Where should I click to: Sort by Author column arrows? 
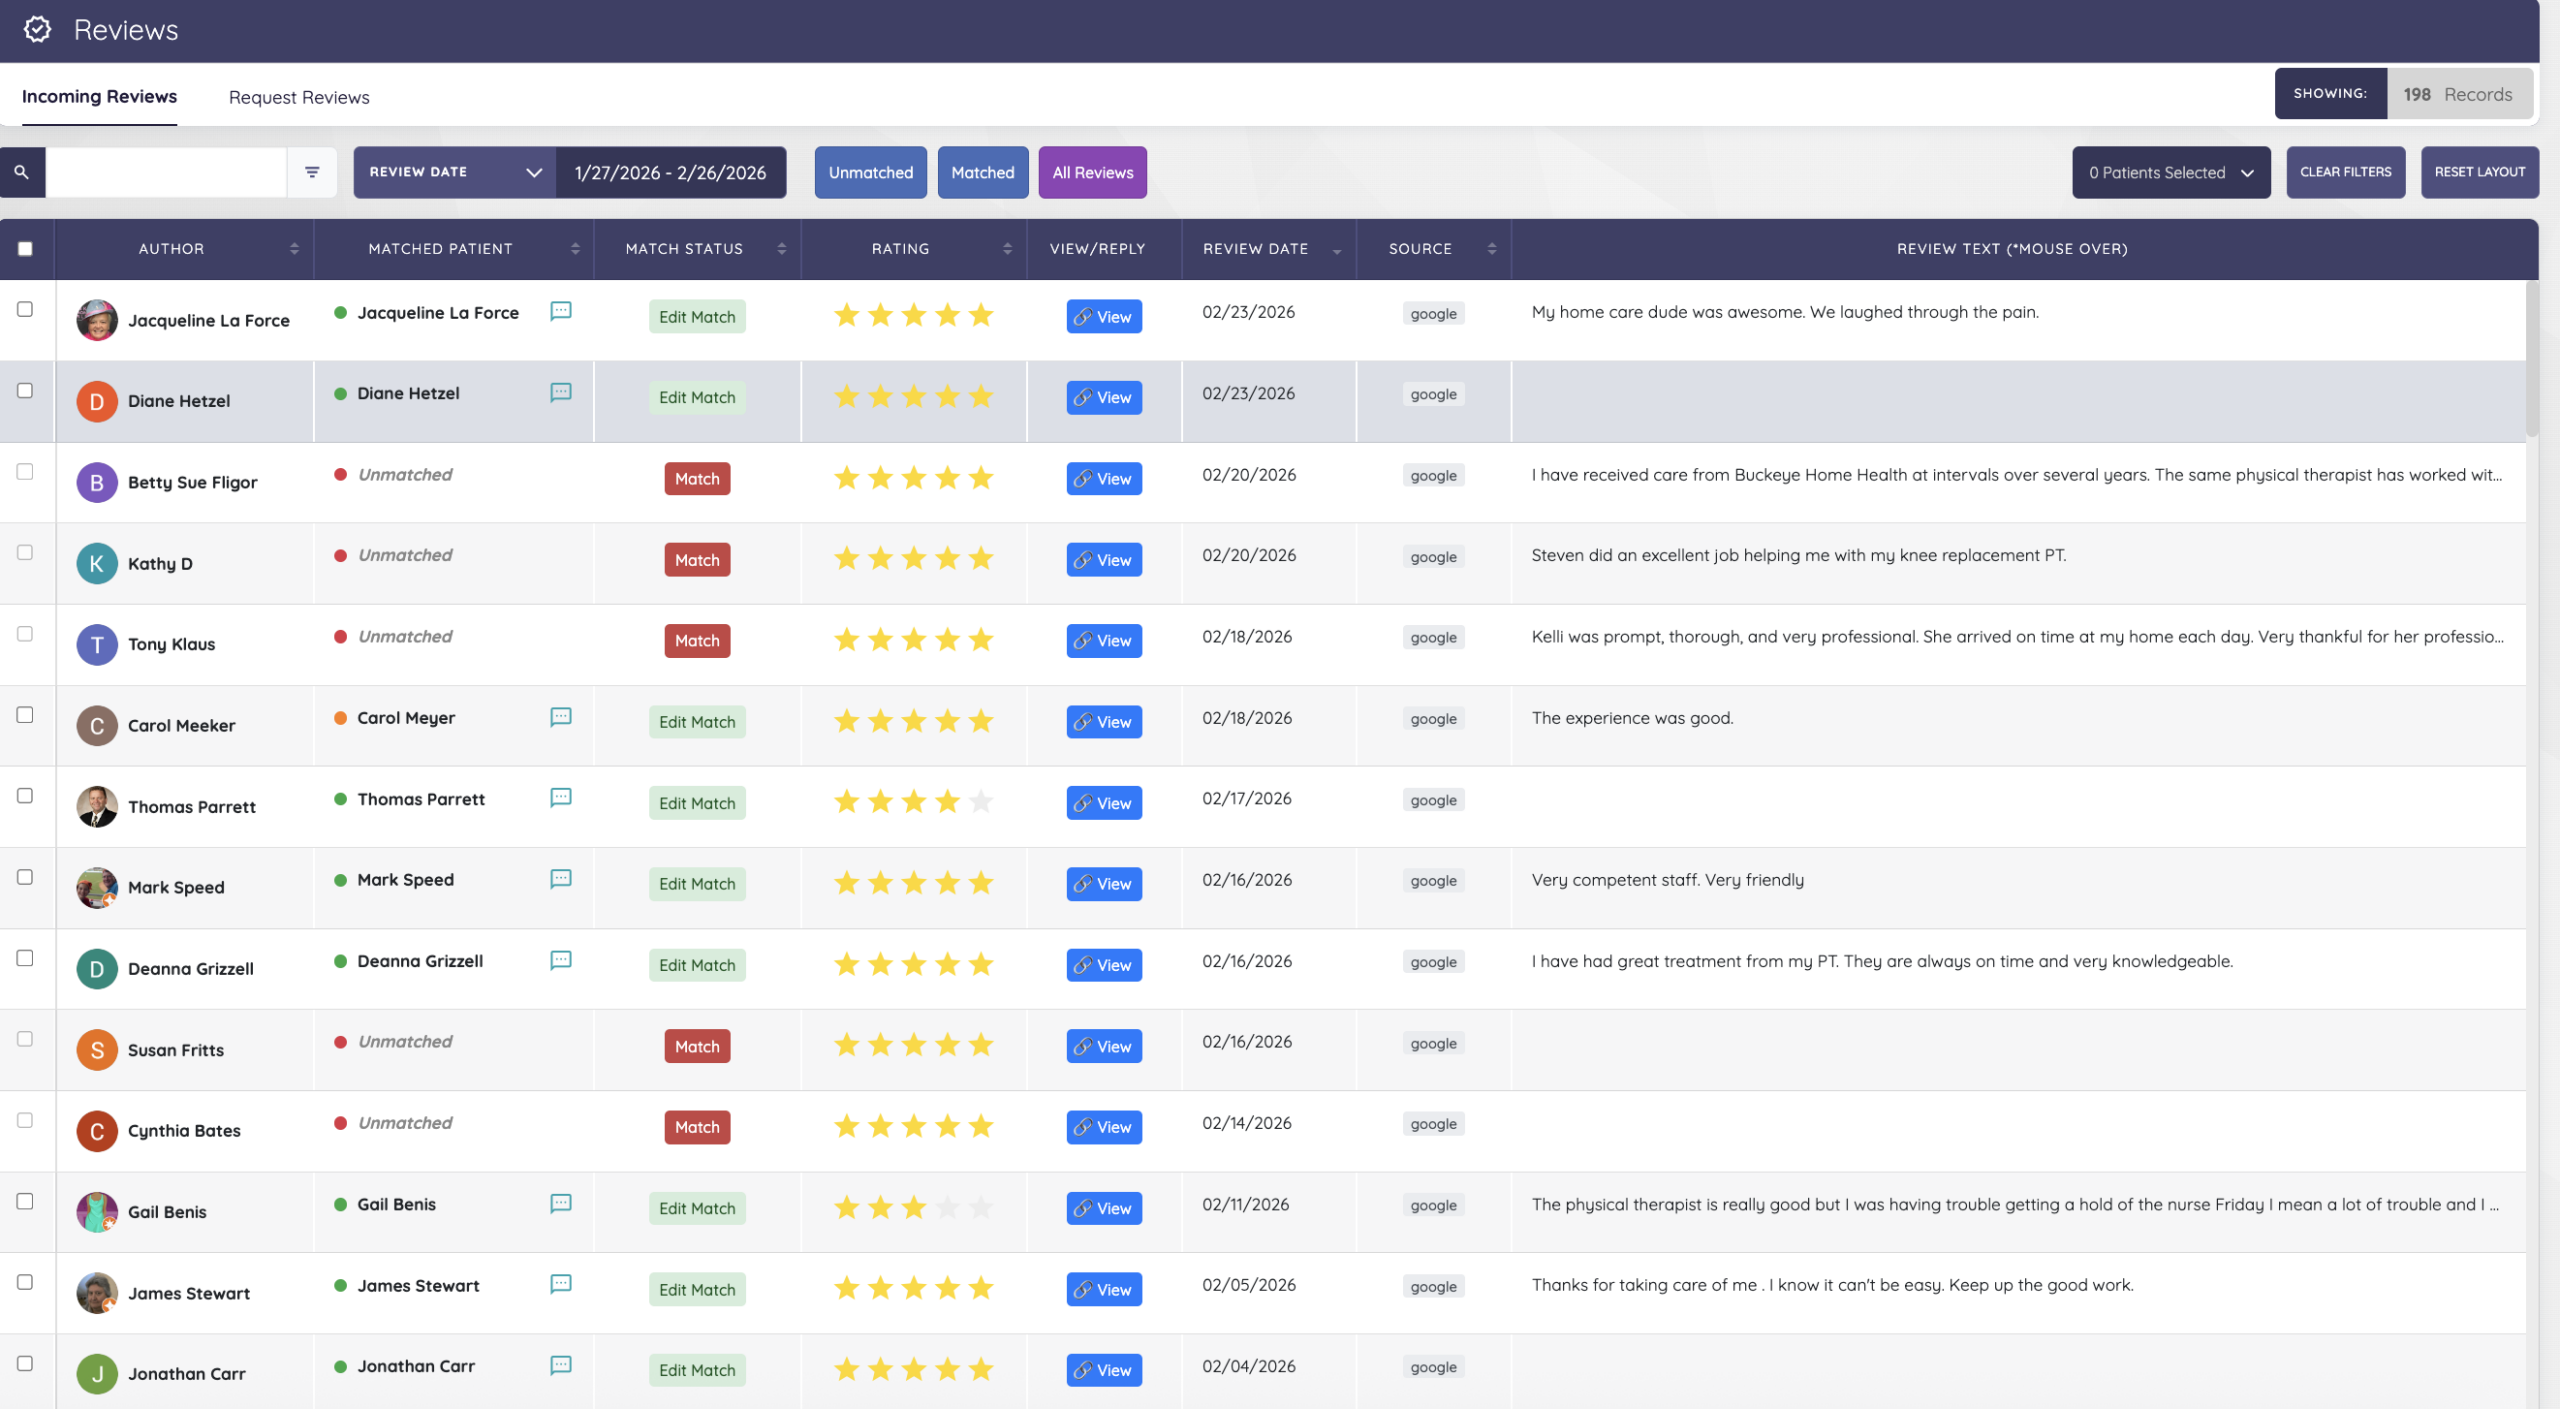tap(294, 249)
